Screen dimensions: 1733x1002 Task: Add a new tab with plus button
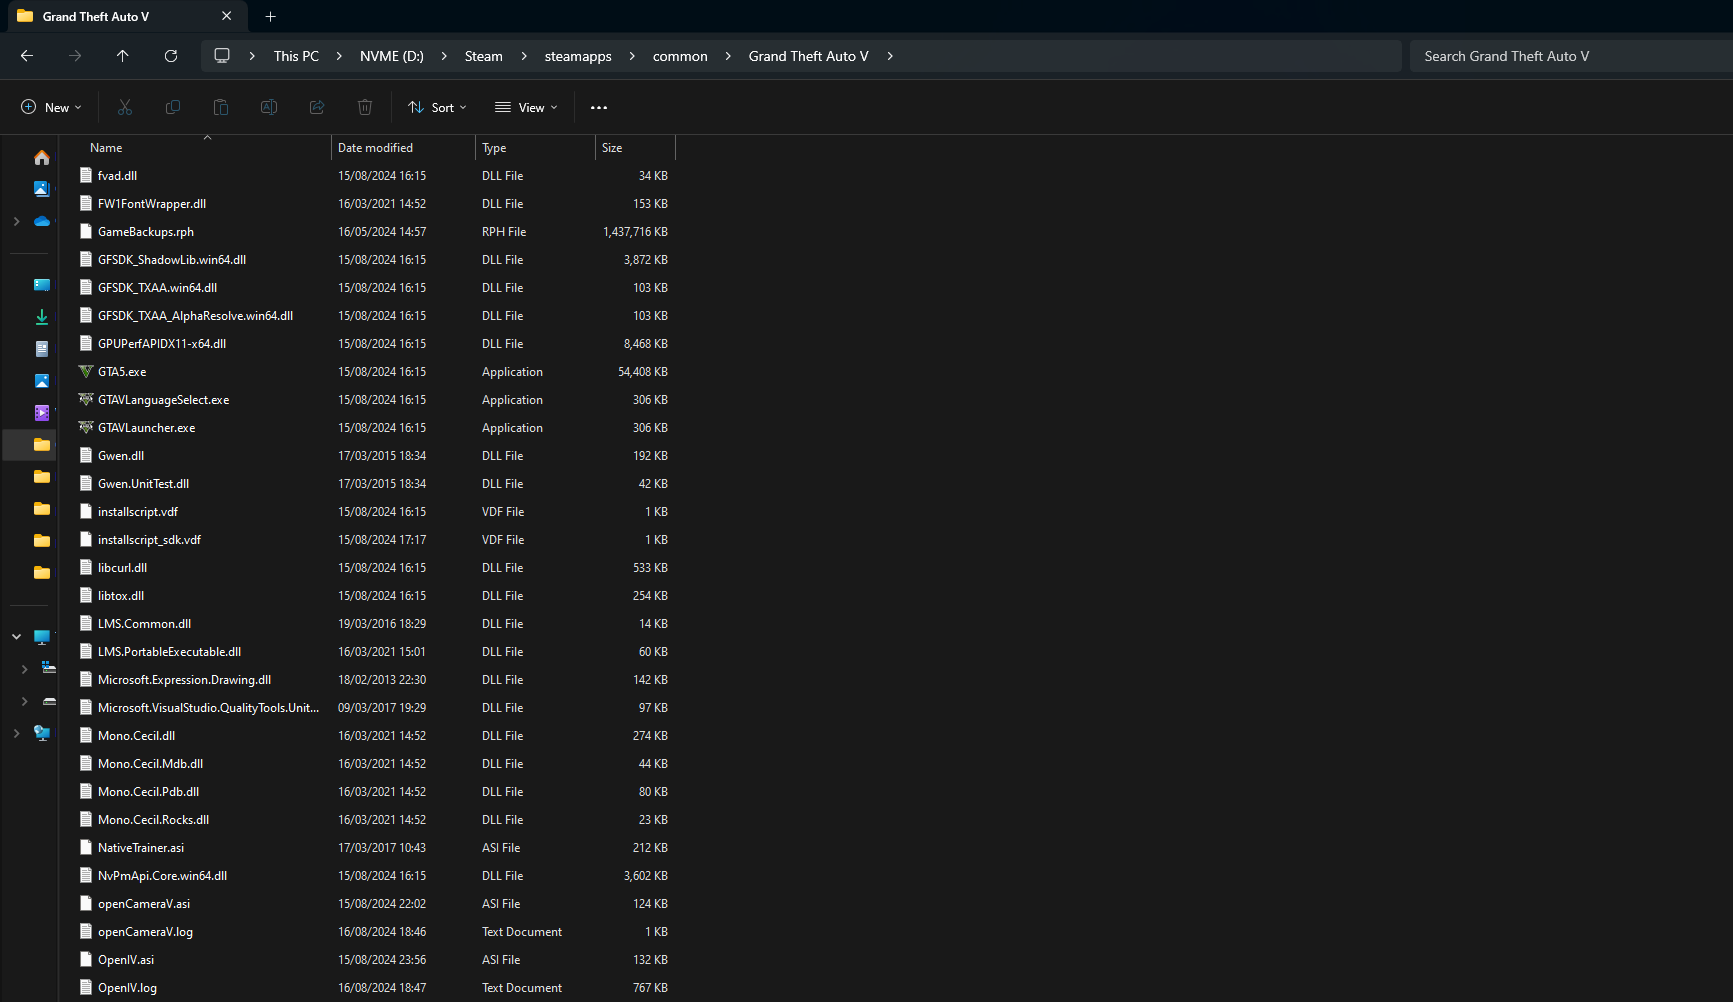tap(271, 16)
